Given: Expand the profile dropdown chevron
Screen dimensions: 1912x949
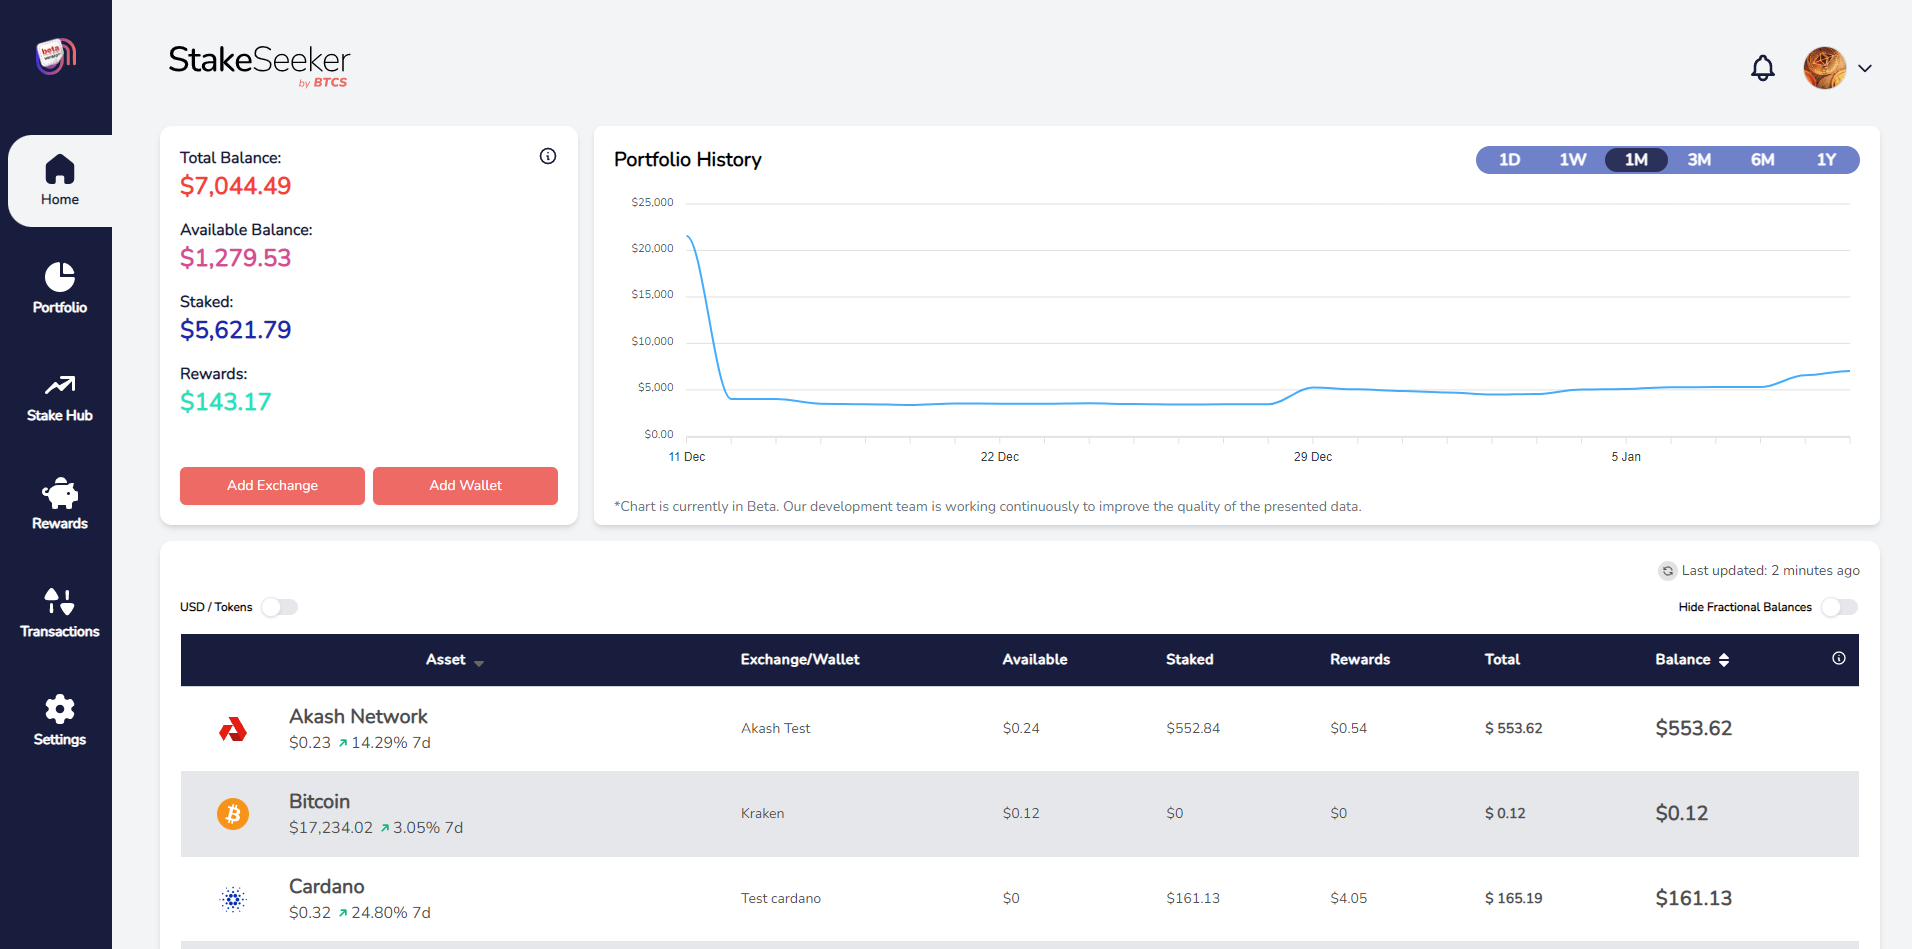Looking at the screenshot, I should click(x=1865, y=68).
